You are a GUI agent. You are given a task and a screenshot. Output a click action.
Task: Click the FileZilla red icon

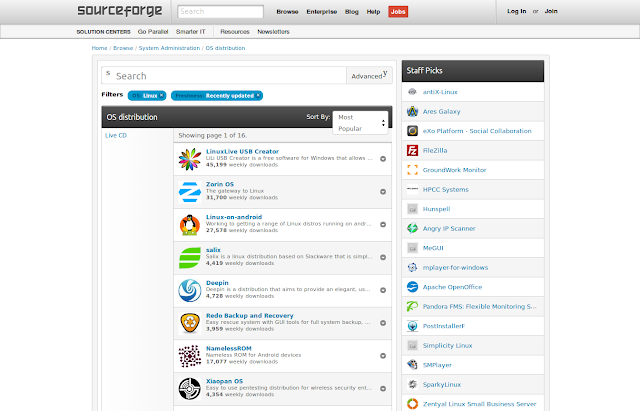point(412,150)
